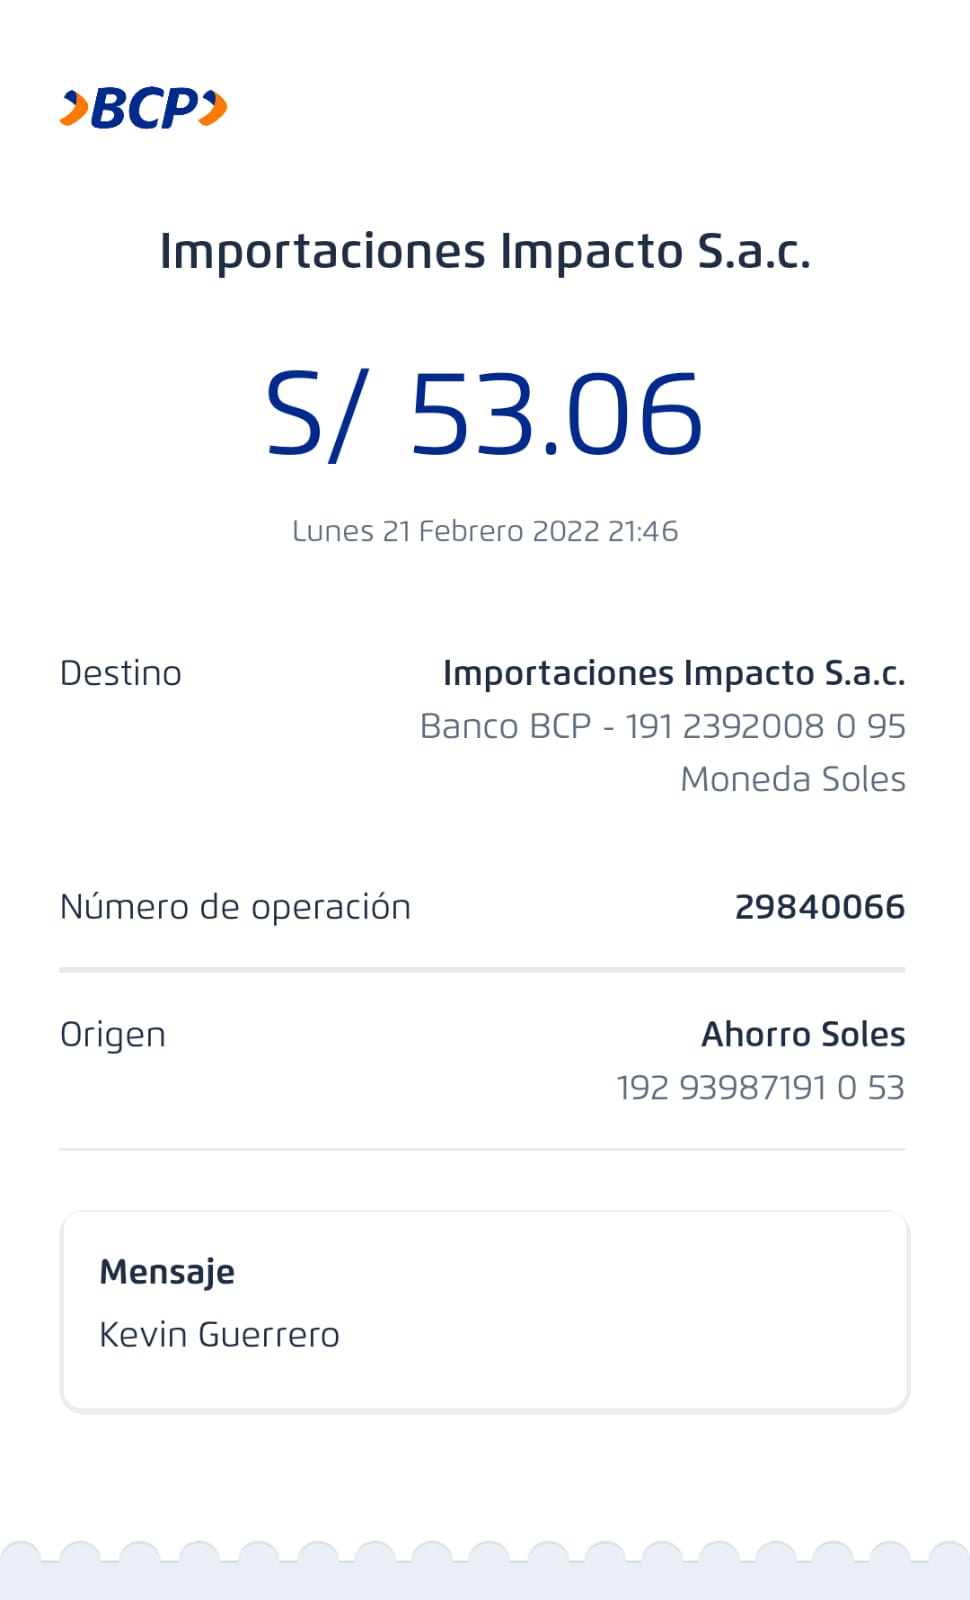Select the S/ 53.06 amount
This screenshot has height=1600, width=970.
(x=485, y=414)
